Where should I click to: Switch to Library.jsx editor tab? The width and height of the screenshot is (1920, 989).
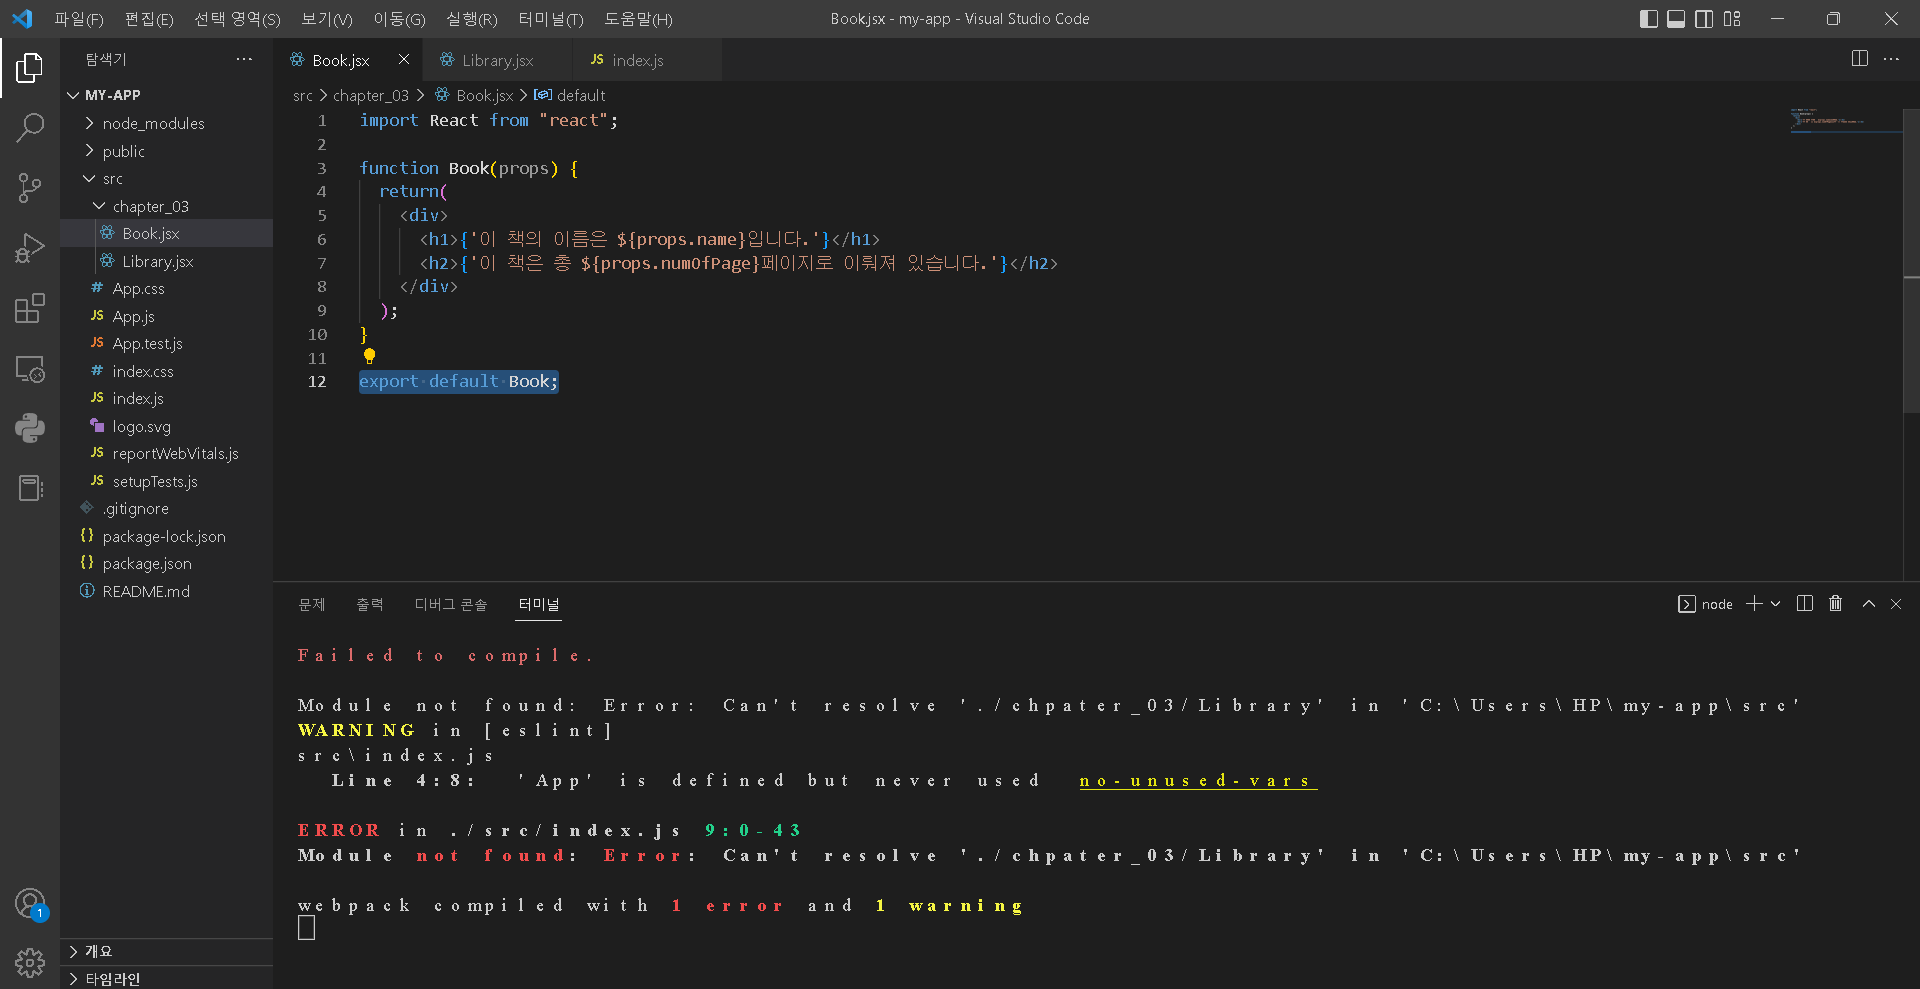497,60
